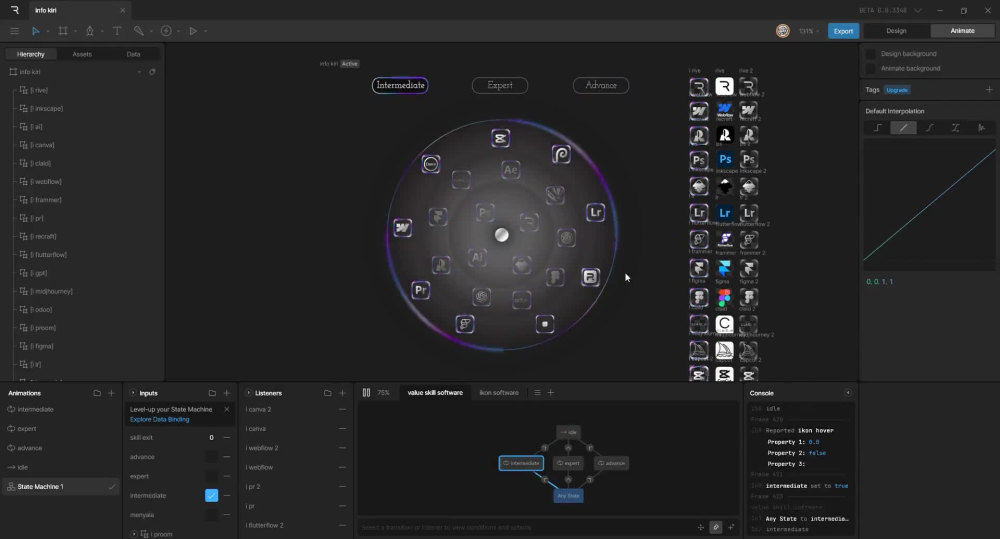The height and width of the screenshot is (539, 1000).
Task: Open the user avatar near zoom
Action: coord(783,31)
